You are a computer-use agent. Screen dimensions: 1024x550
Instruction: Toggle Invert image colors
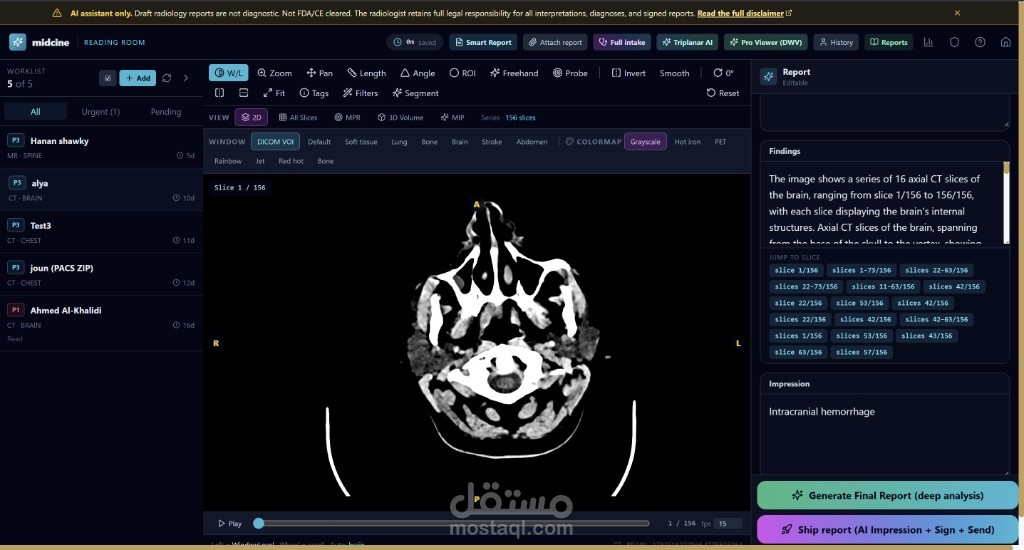(628, 73)
